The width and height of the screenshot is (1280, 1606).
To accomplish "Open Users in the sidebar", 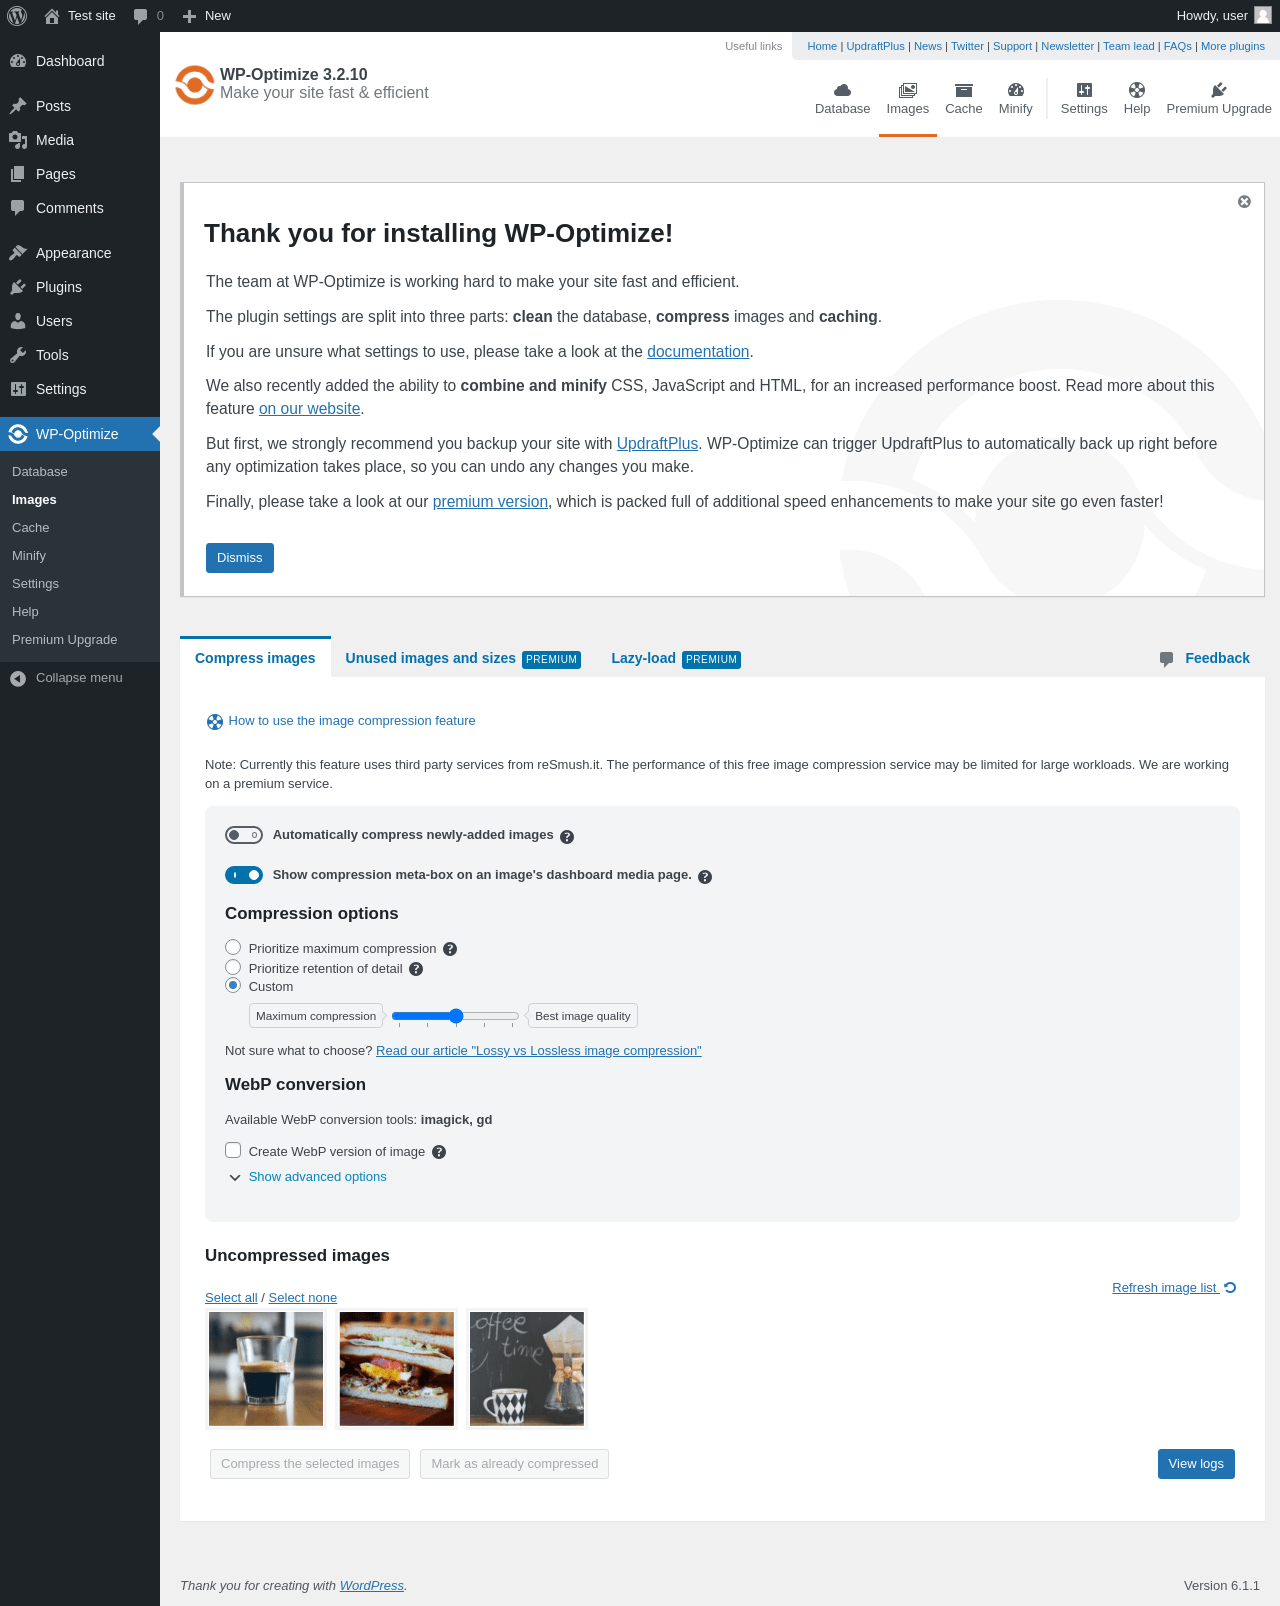I will [80, 321].
